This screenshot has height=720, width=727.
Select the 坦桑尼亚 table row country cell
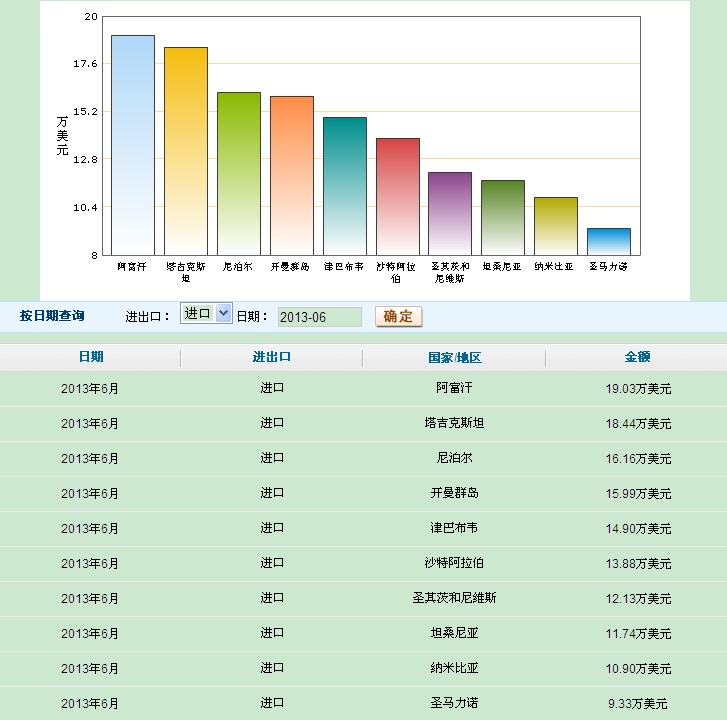point(454,633)
